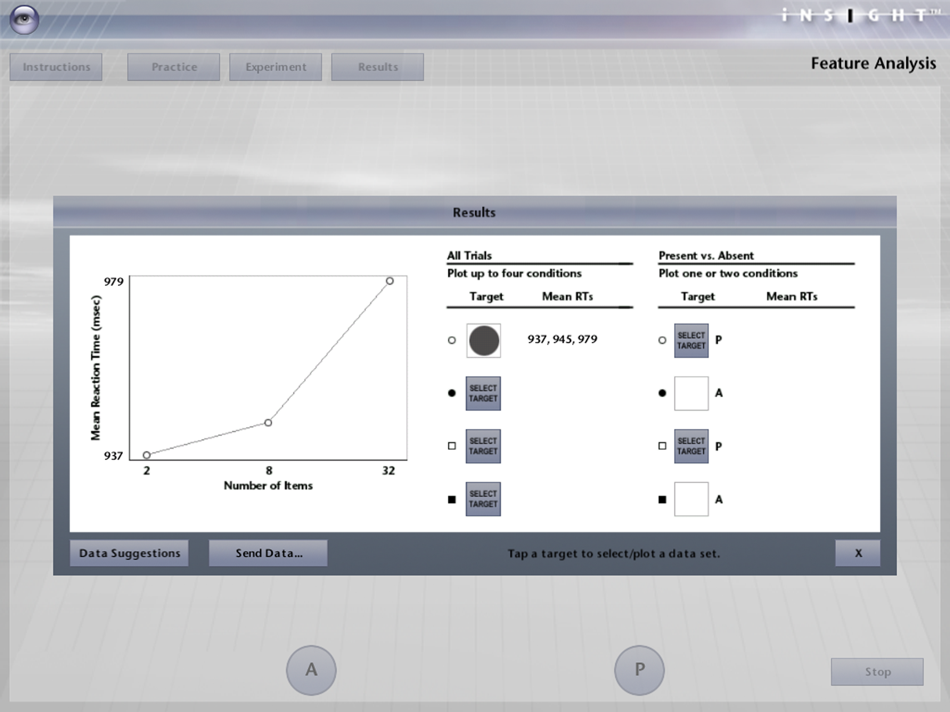Click the All Trials heading
Image resolution: width=950 pixels, height=712 pixels.
[470, 256]
